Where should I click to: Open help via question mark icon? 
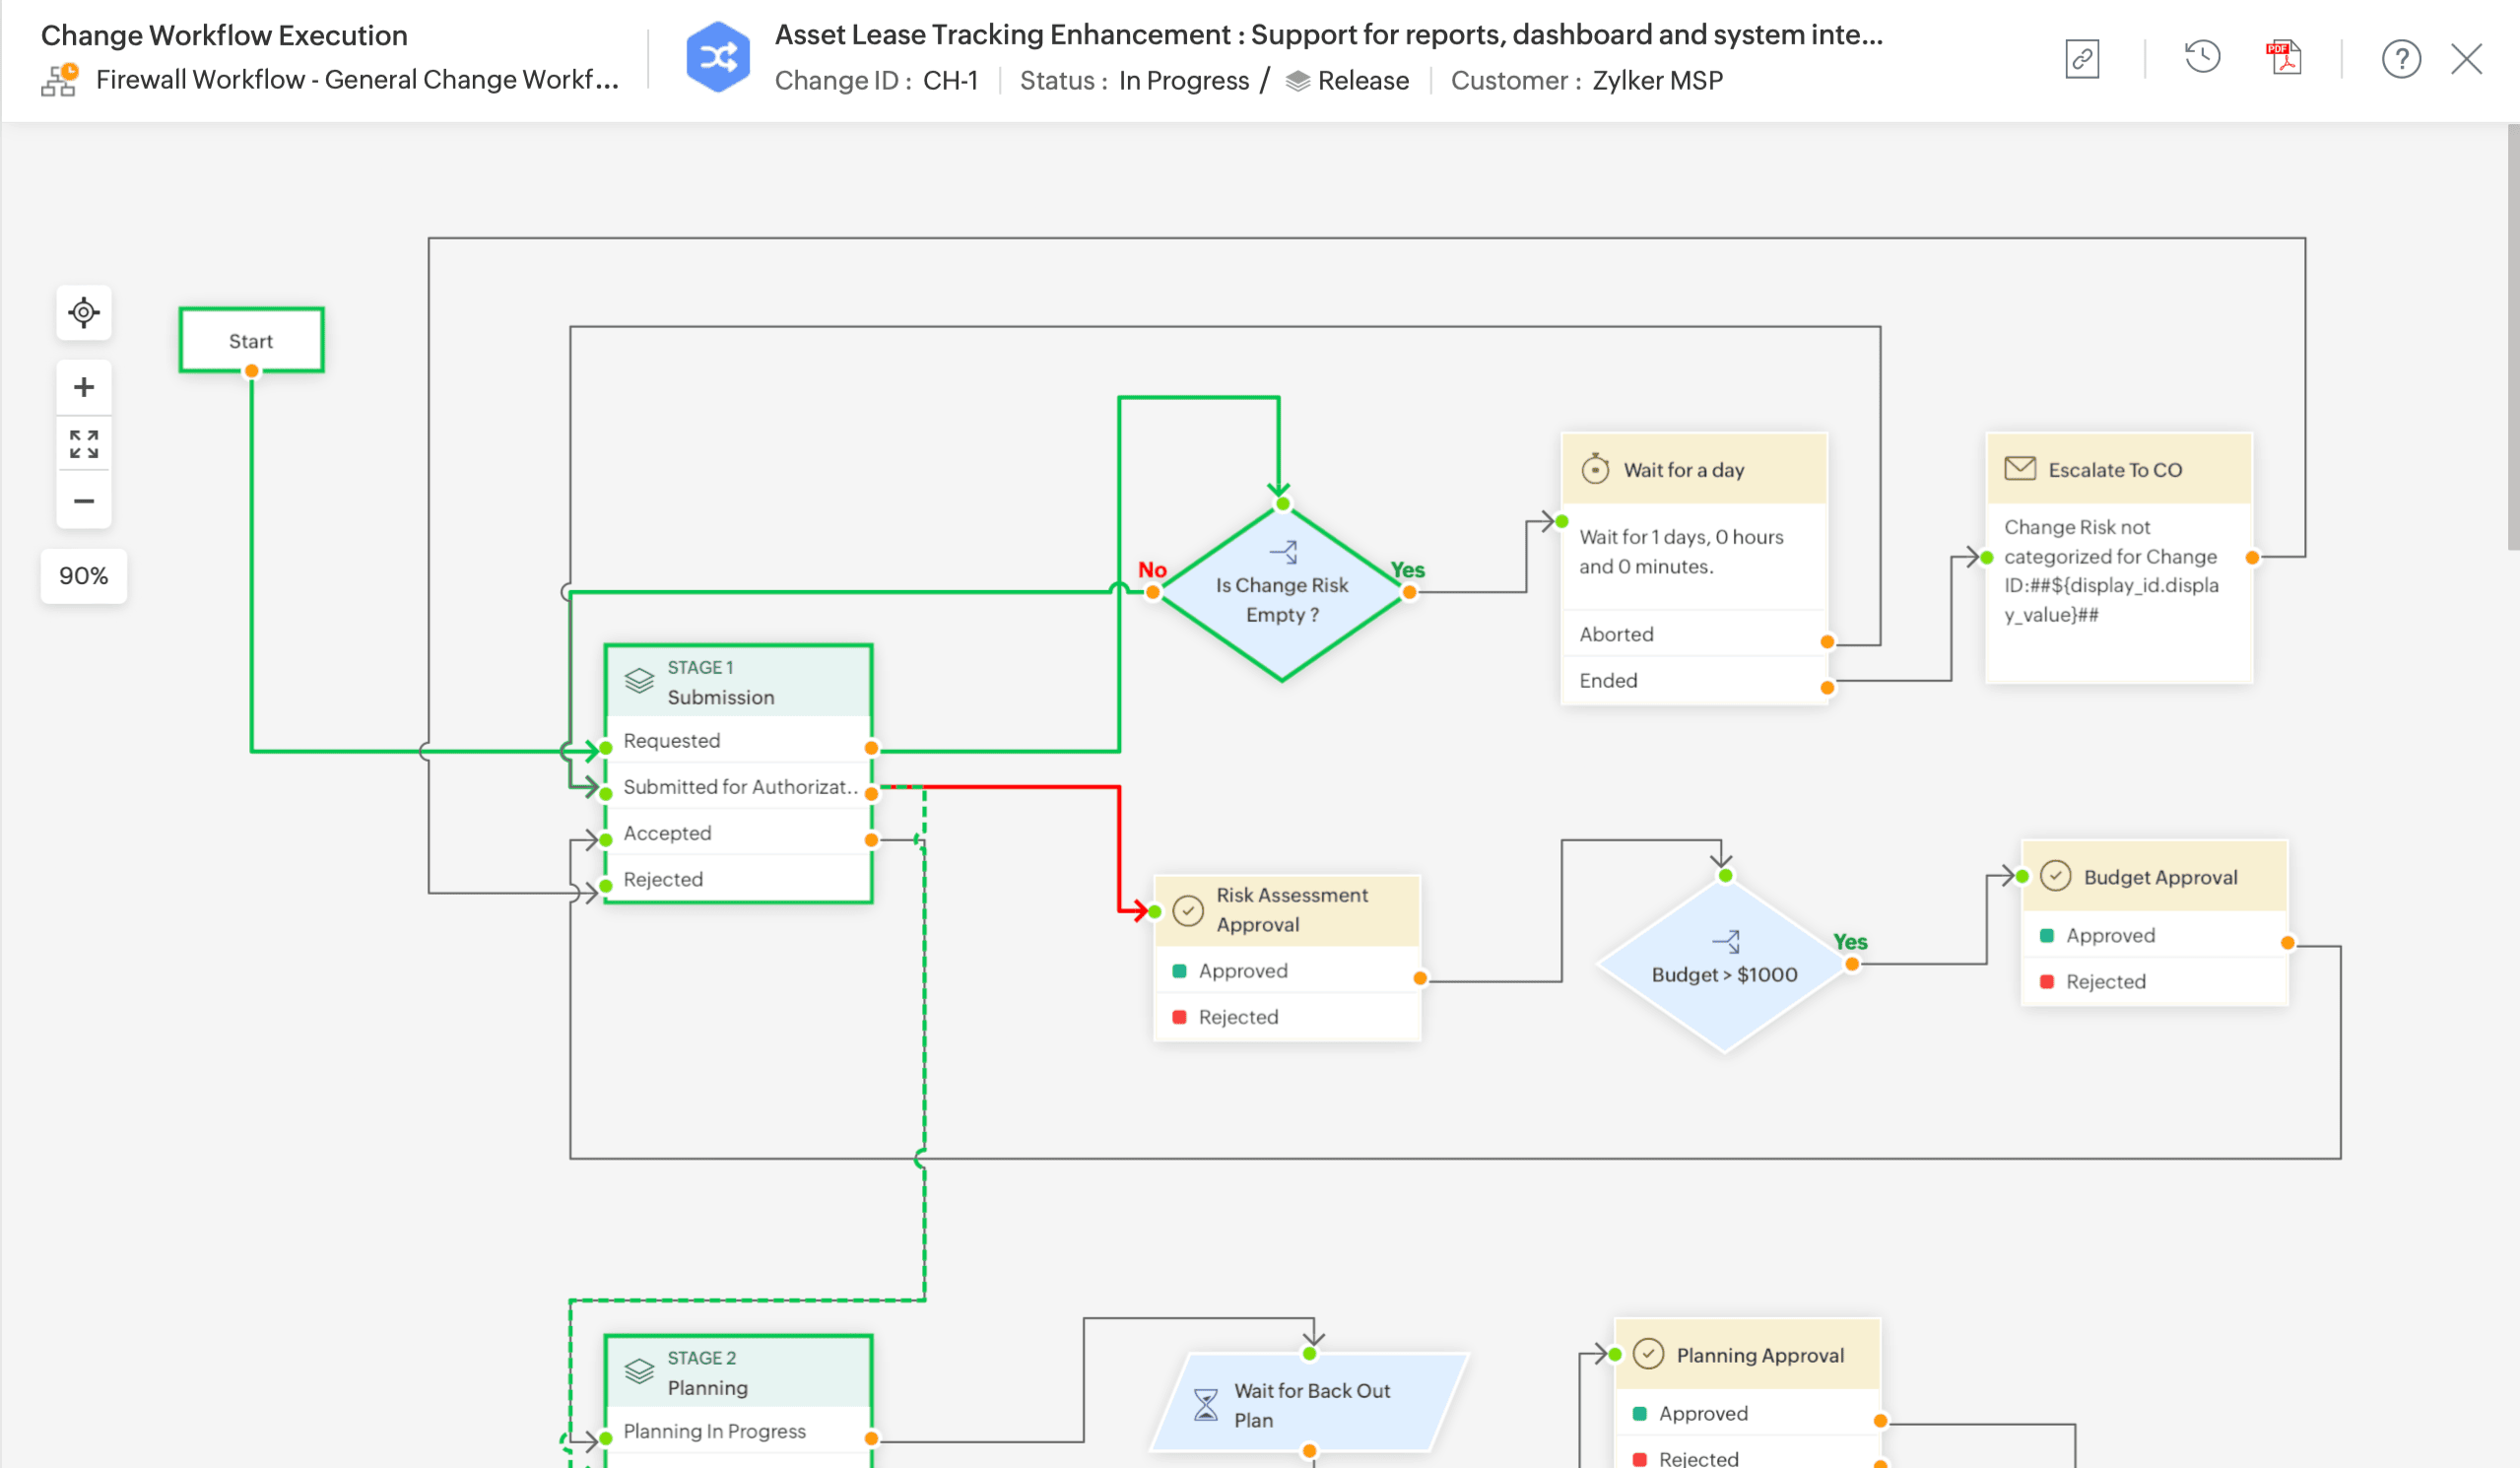[x=2400, y=58]
